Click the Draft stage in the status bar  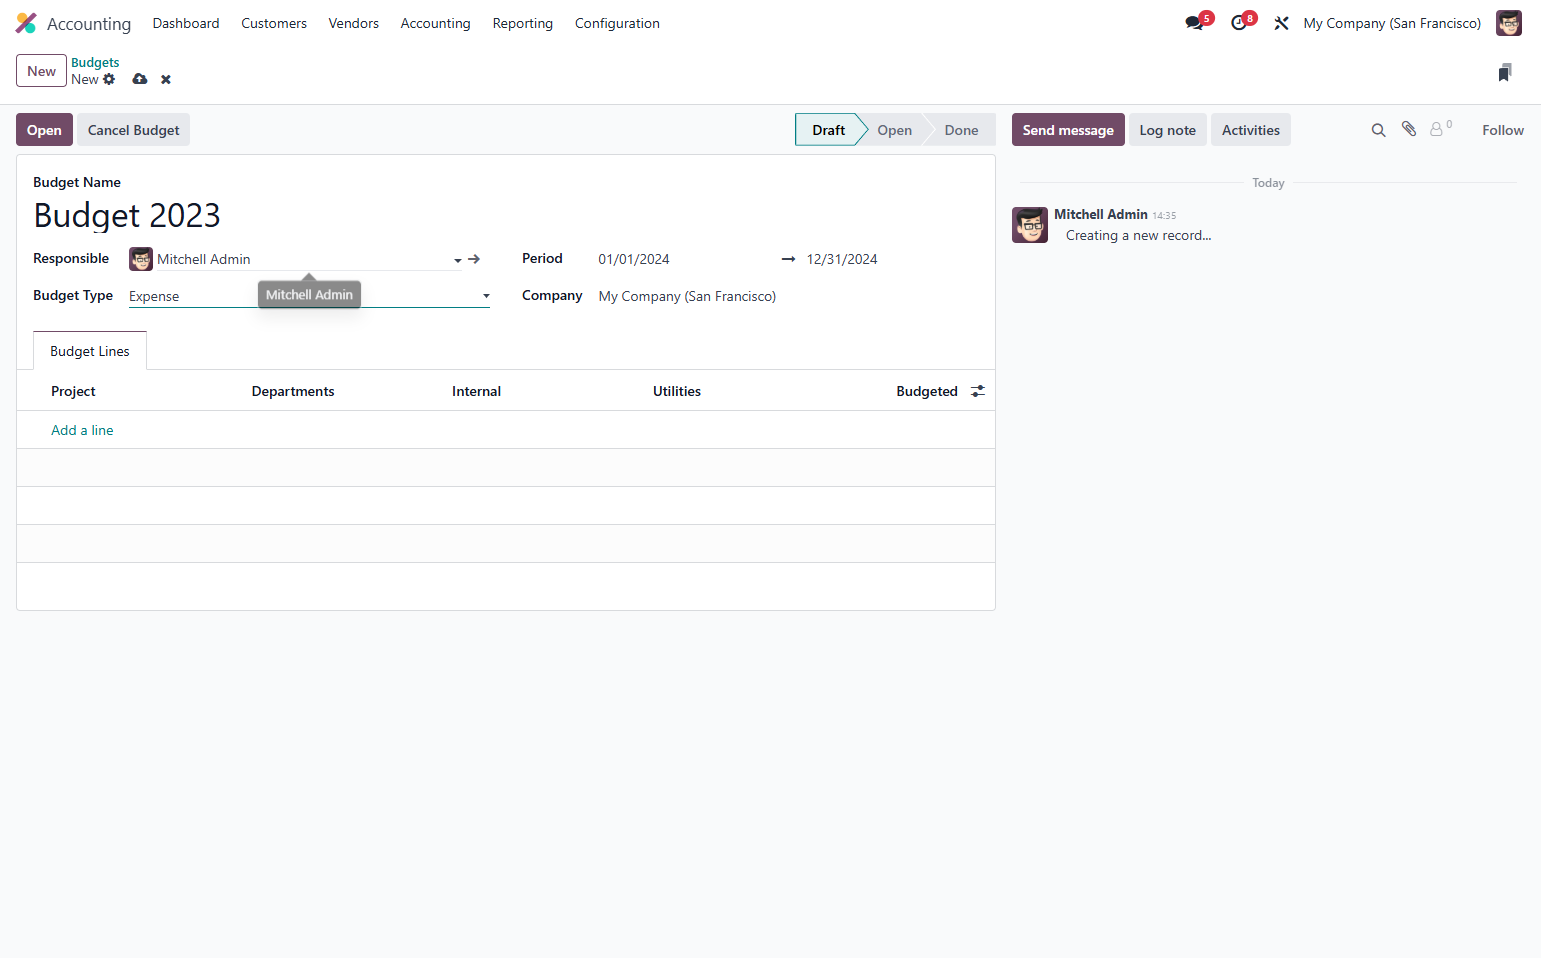828,130
